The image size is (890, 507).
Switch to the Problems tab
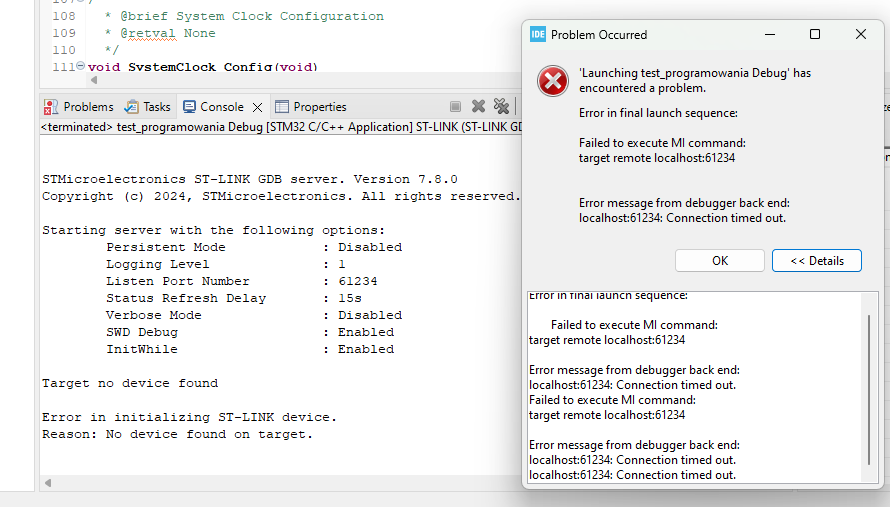79,107
